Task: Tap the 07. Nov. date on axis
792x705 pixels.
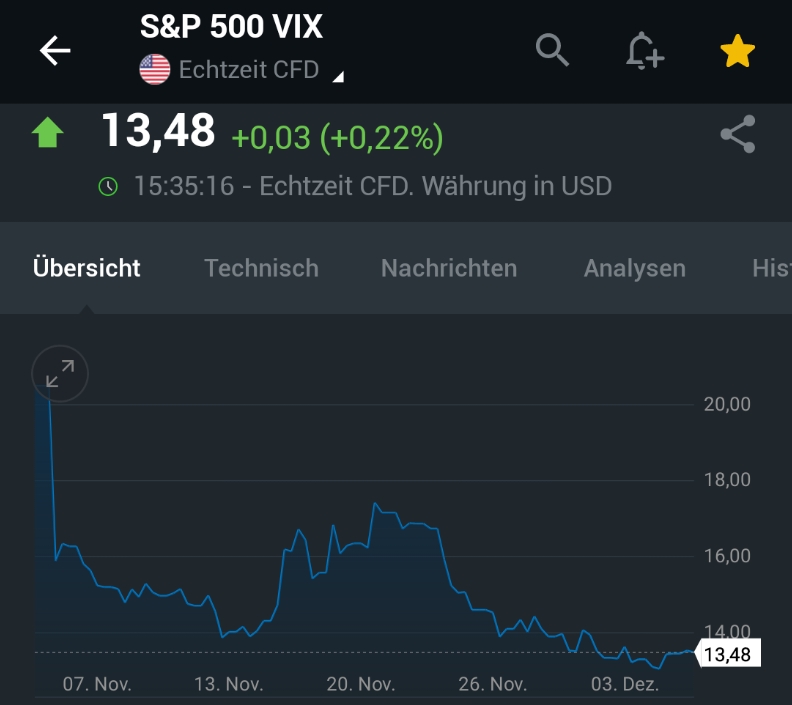Action: point(97,685)
